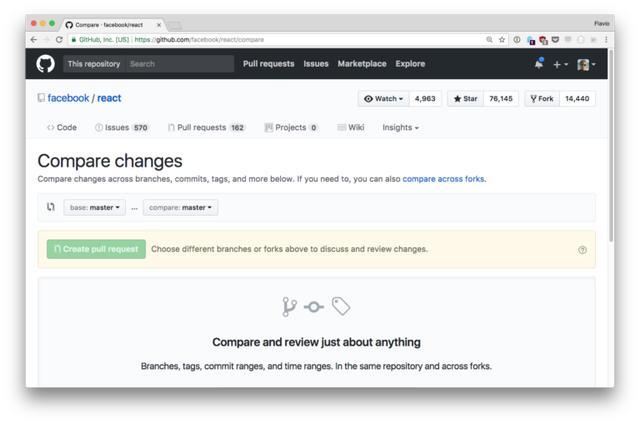The image size is (640, 424).
Task: Switch to the Wiki tab
Action: click(351, 127)
